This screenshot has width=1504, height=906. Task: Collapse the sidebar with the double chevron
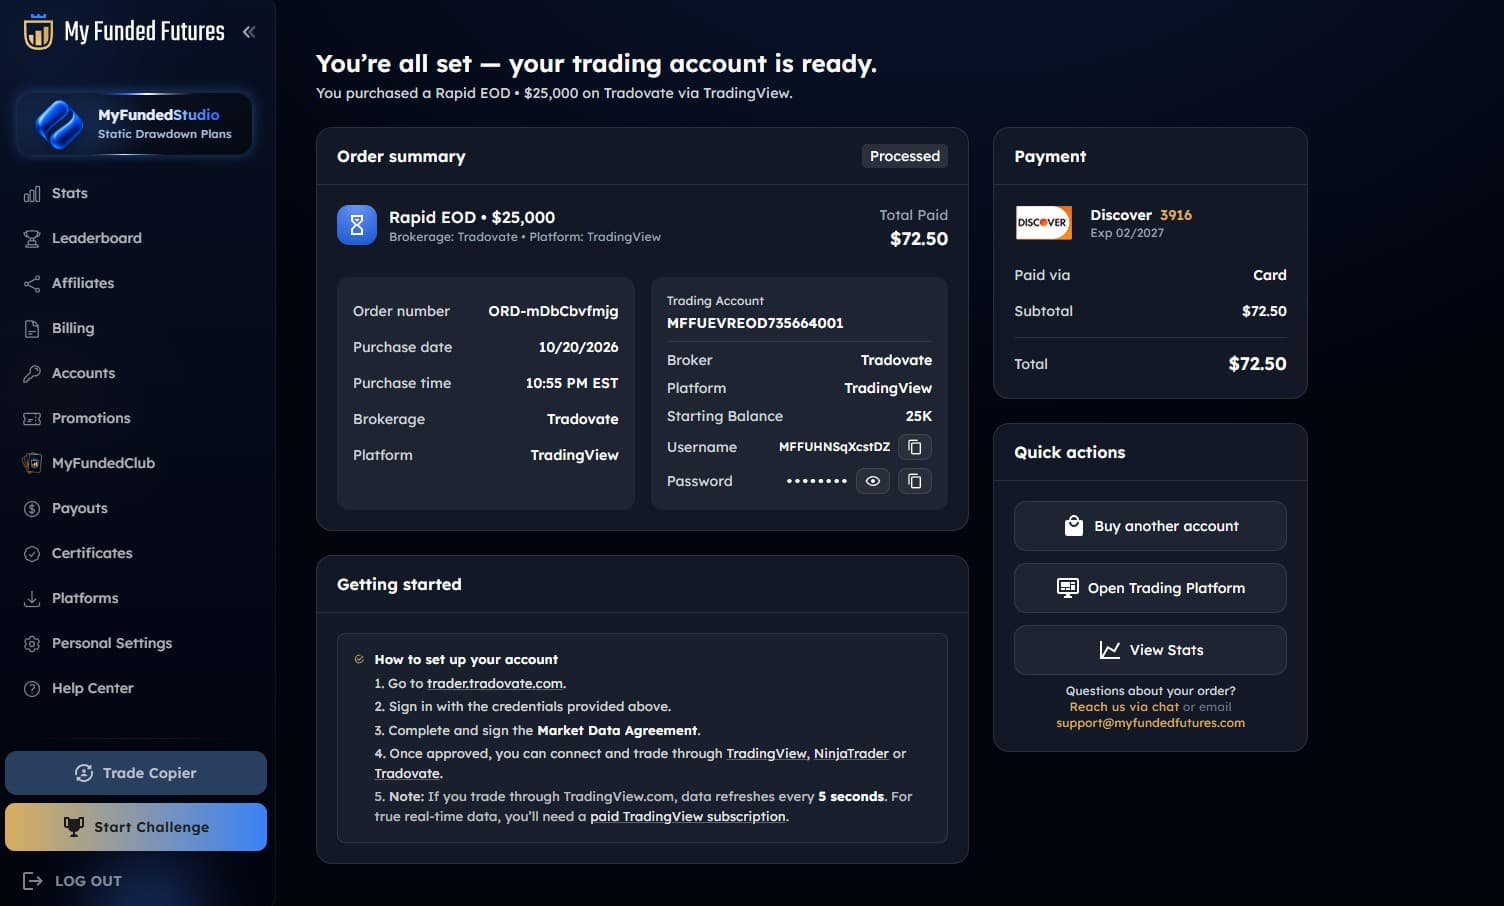[249, 32]
